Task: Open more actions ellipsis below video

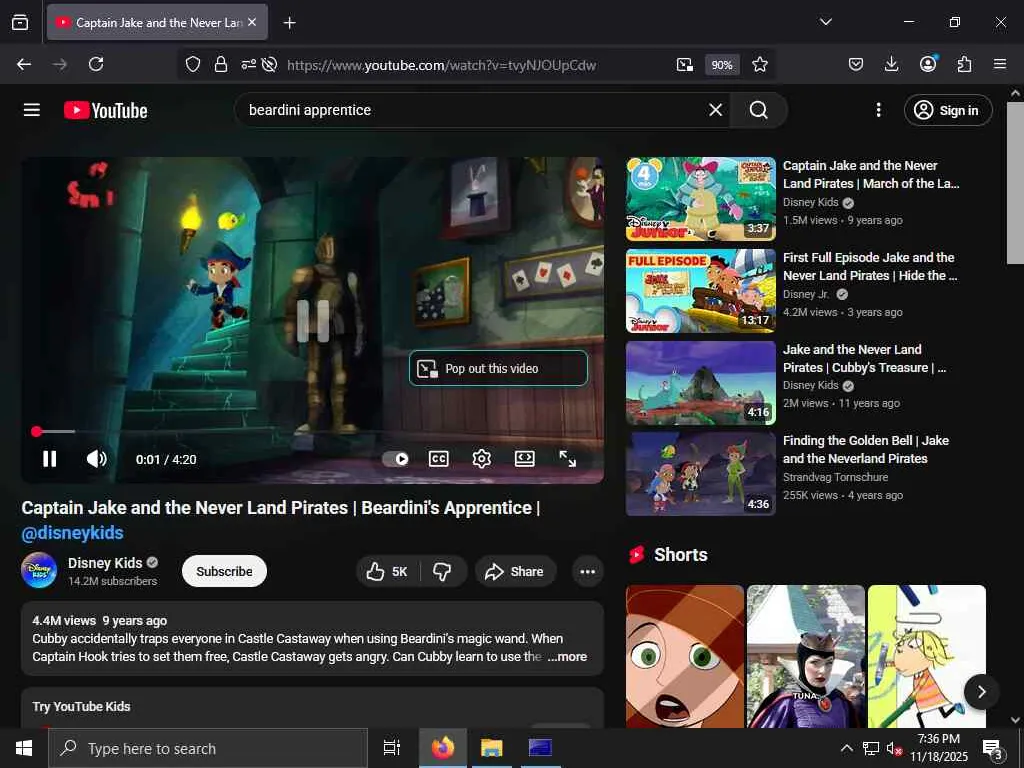Action: point(588,571)
